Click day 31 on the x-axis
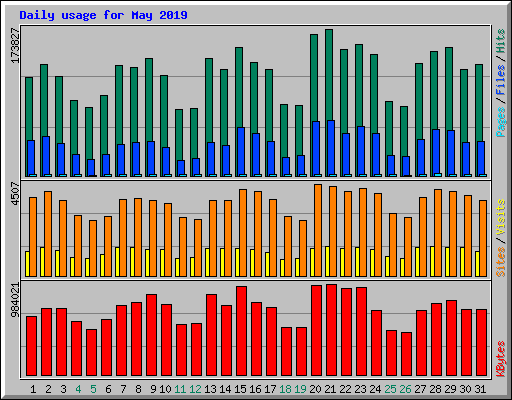The width and height of the screenshot is (512, 400). click(x=480, y=389)
